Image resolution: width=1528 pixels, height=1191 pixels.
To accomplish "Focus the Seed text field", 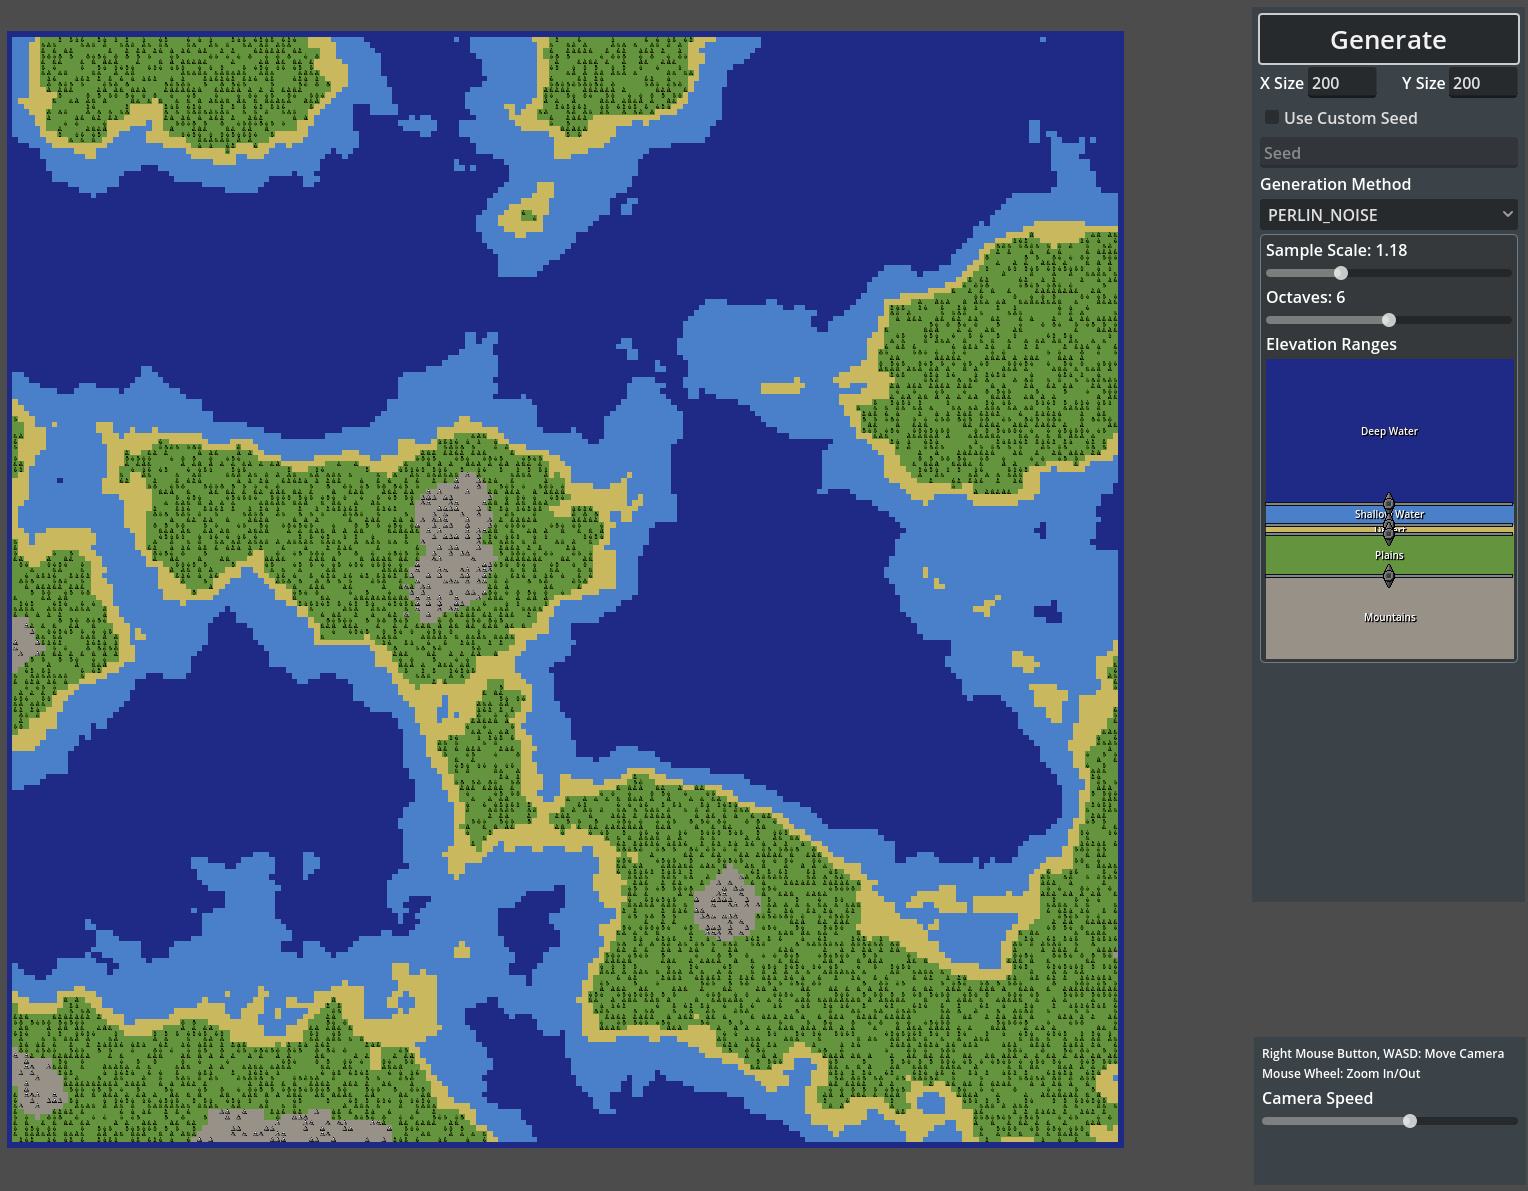I will click(x=1388, y=153).
